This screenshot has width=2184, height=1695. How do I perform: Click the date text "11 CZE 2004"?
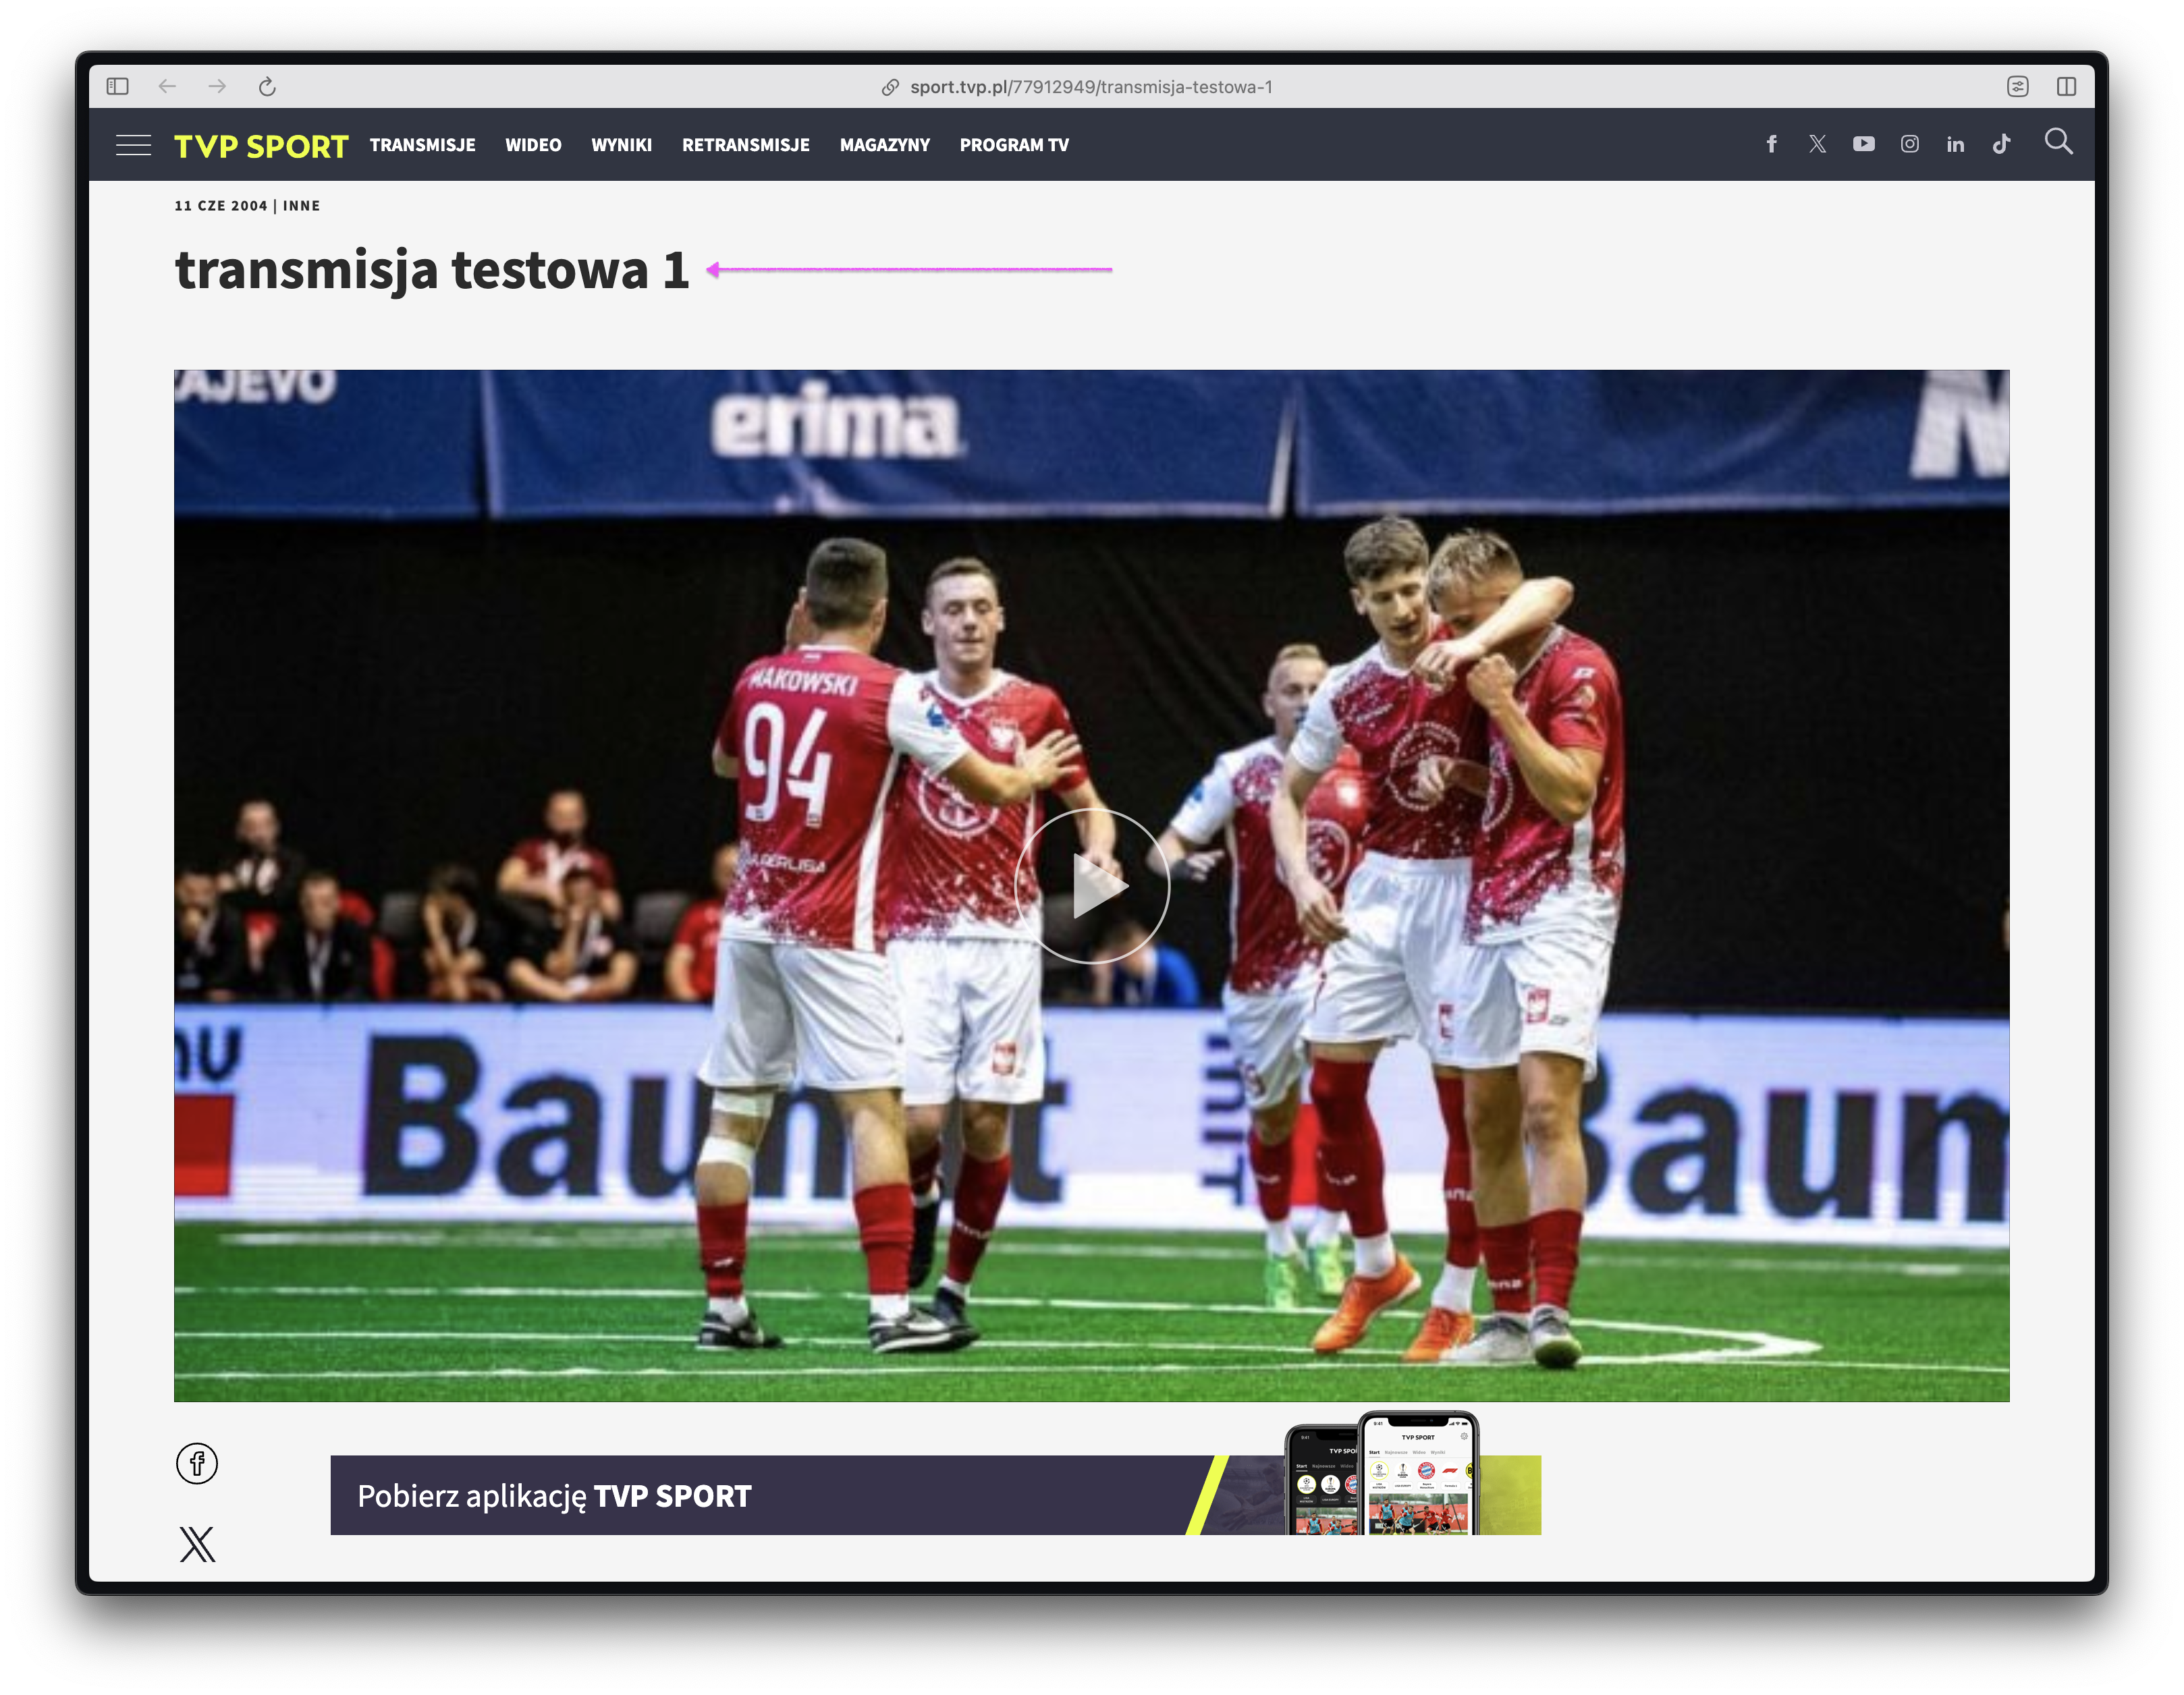tap(221, 206)
